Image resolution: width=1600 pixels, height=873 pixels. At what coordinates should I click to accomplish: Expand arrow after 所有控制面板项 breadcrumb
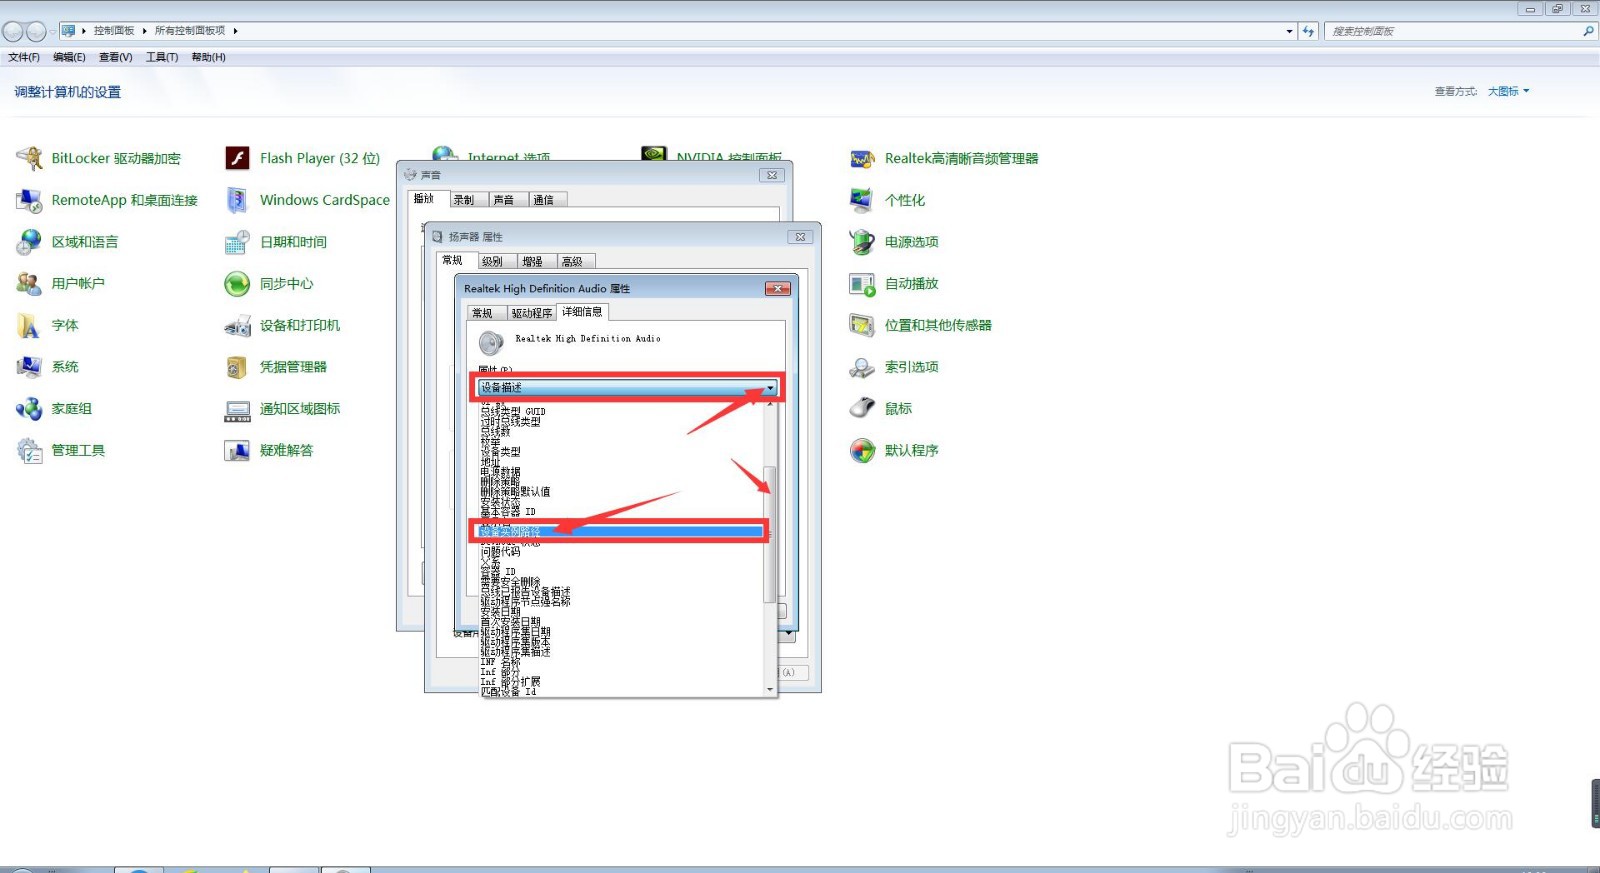click(x=236, y=31)
